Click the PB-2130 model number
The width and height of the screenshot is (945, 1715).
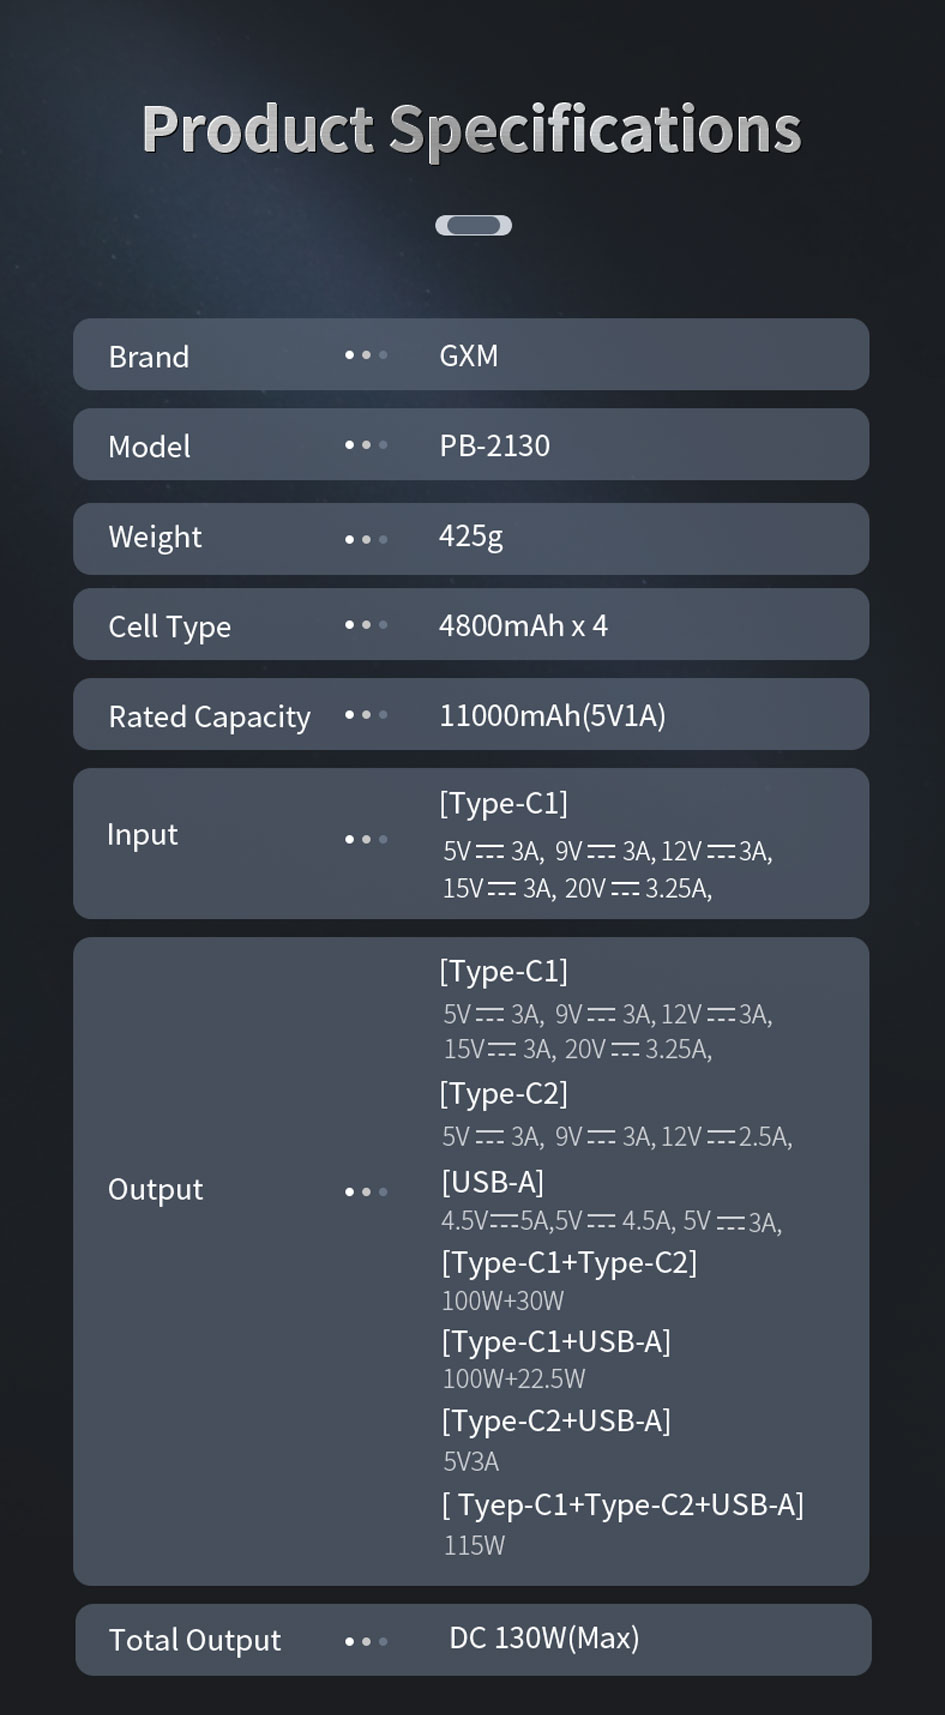pyautogui.click(x=494, y=446)
